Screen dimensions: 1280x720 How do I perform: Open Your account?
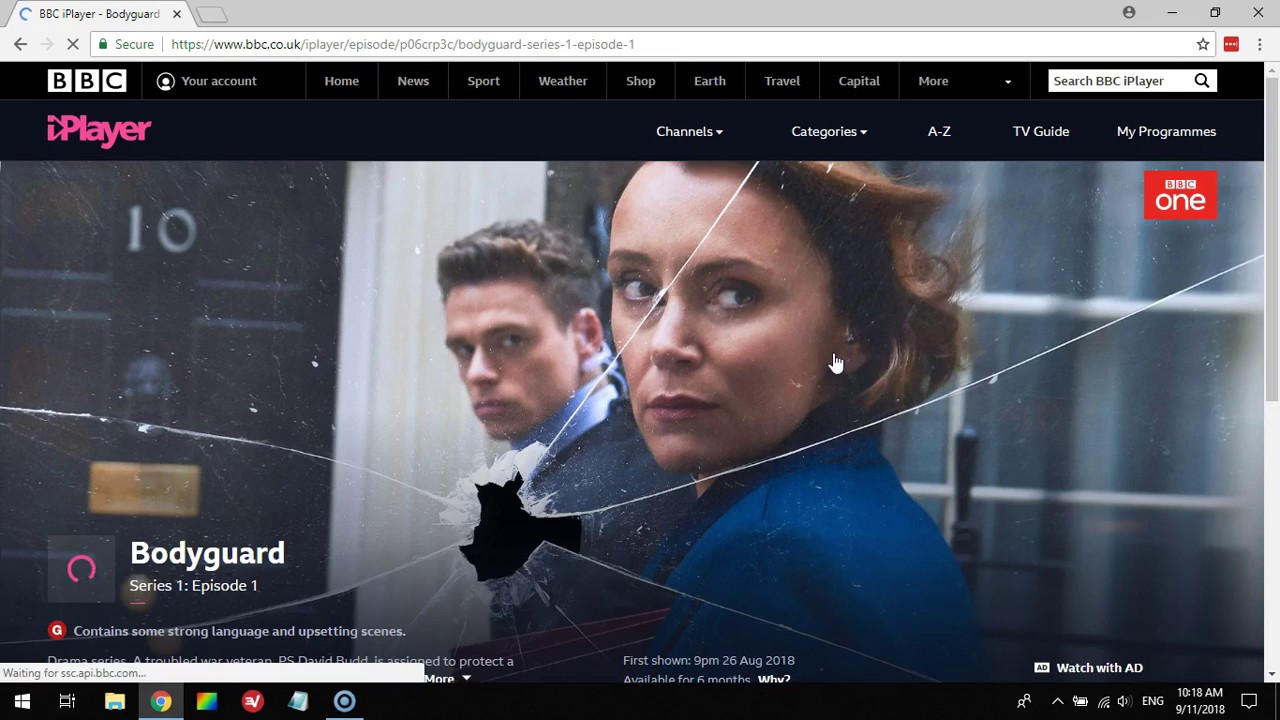click(207, 81)
